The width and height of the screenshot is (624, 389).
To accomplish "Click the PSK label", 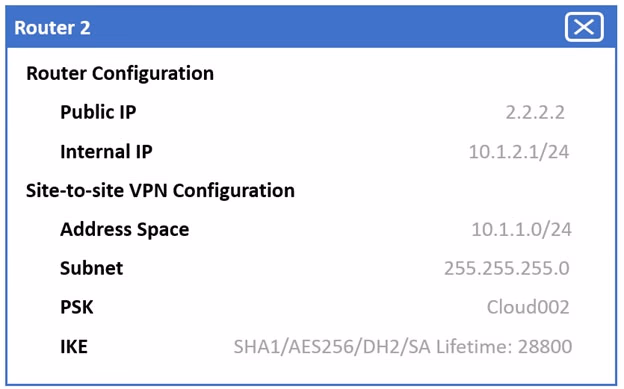I will 77,307.
